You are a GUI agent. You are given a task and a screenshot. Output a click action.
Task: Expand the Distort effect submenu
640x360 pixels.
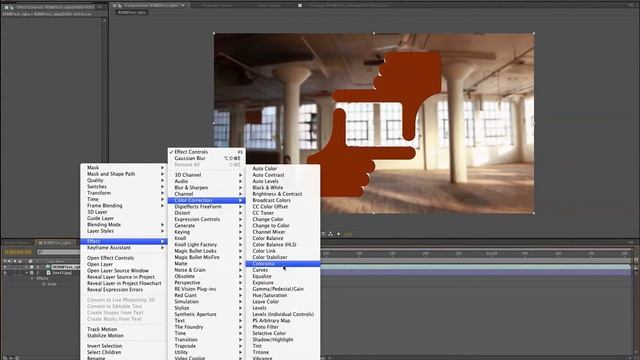click(207, 213)
